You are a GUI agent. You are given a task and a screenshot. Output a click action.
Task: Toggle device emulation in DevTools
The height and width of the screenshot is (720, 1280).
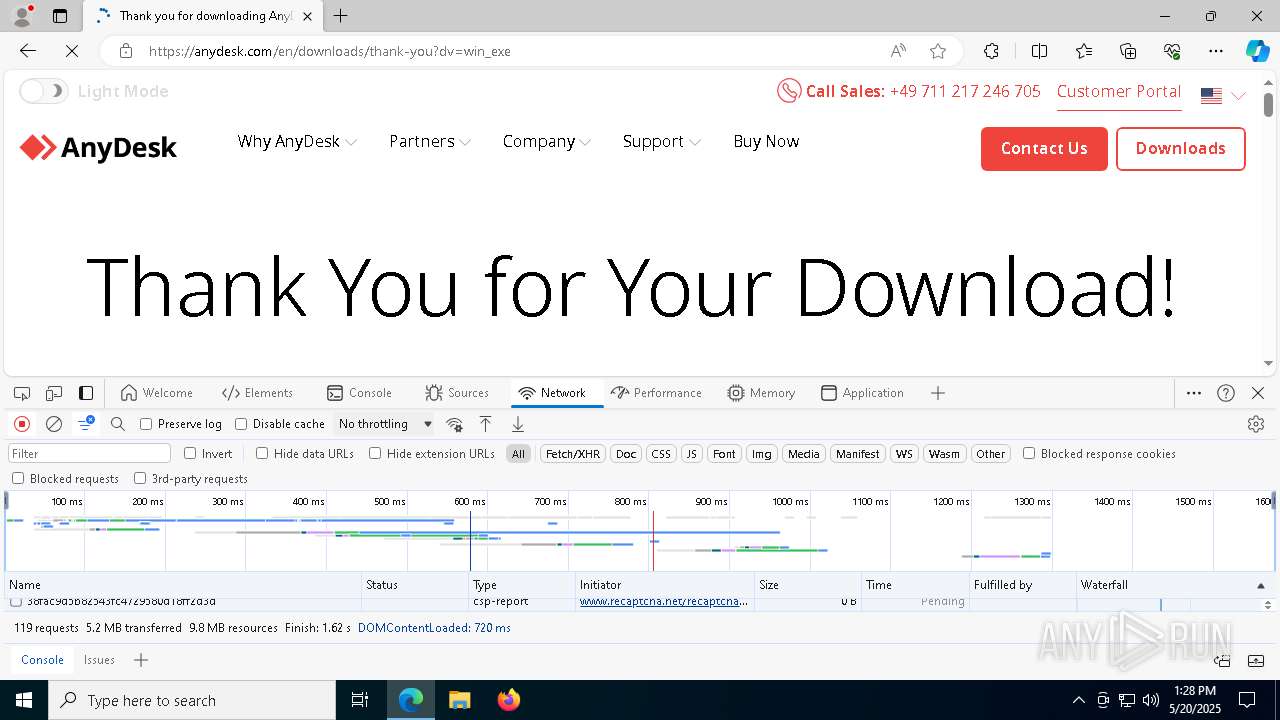click(x=54, y=393)
